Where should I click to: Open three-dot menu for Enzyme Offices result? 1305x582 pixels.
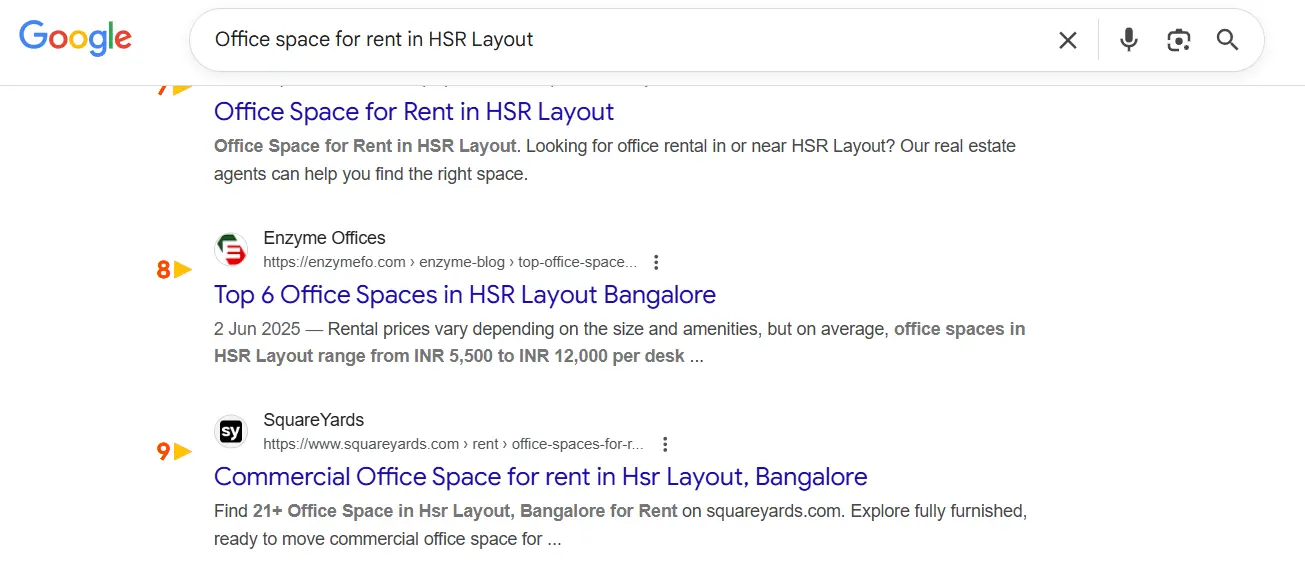(656, 263)
